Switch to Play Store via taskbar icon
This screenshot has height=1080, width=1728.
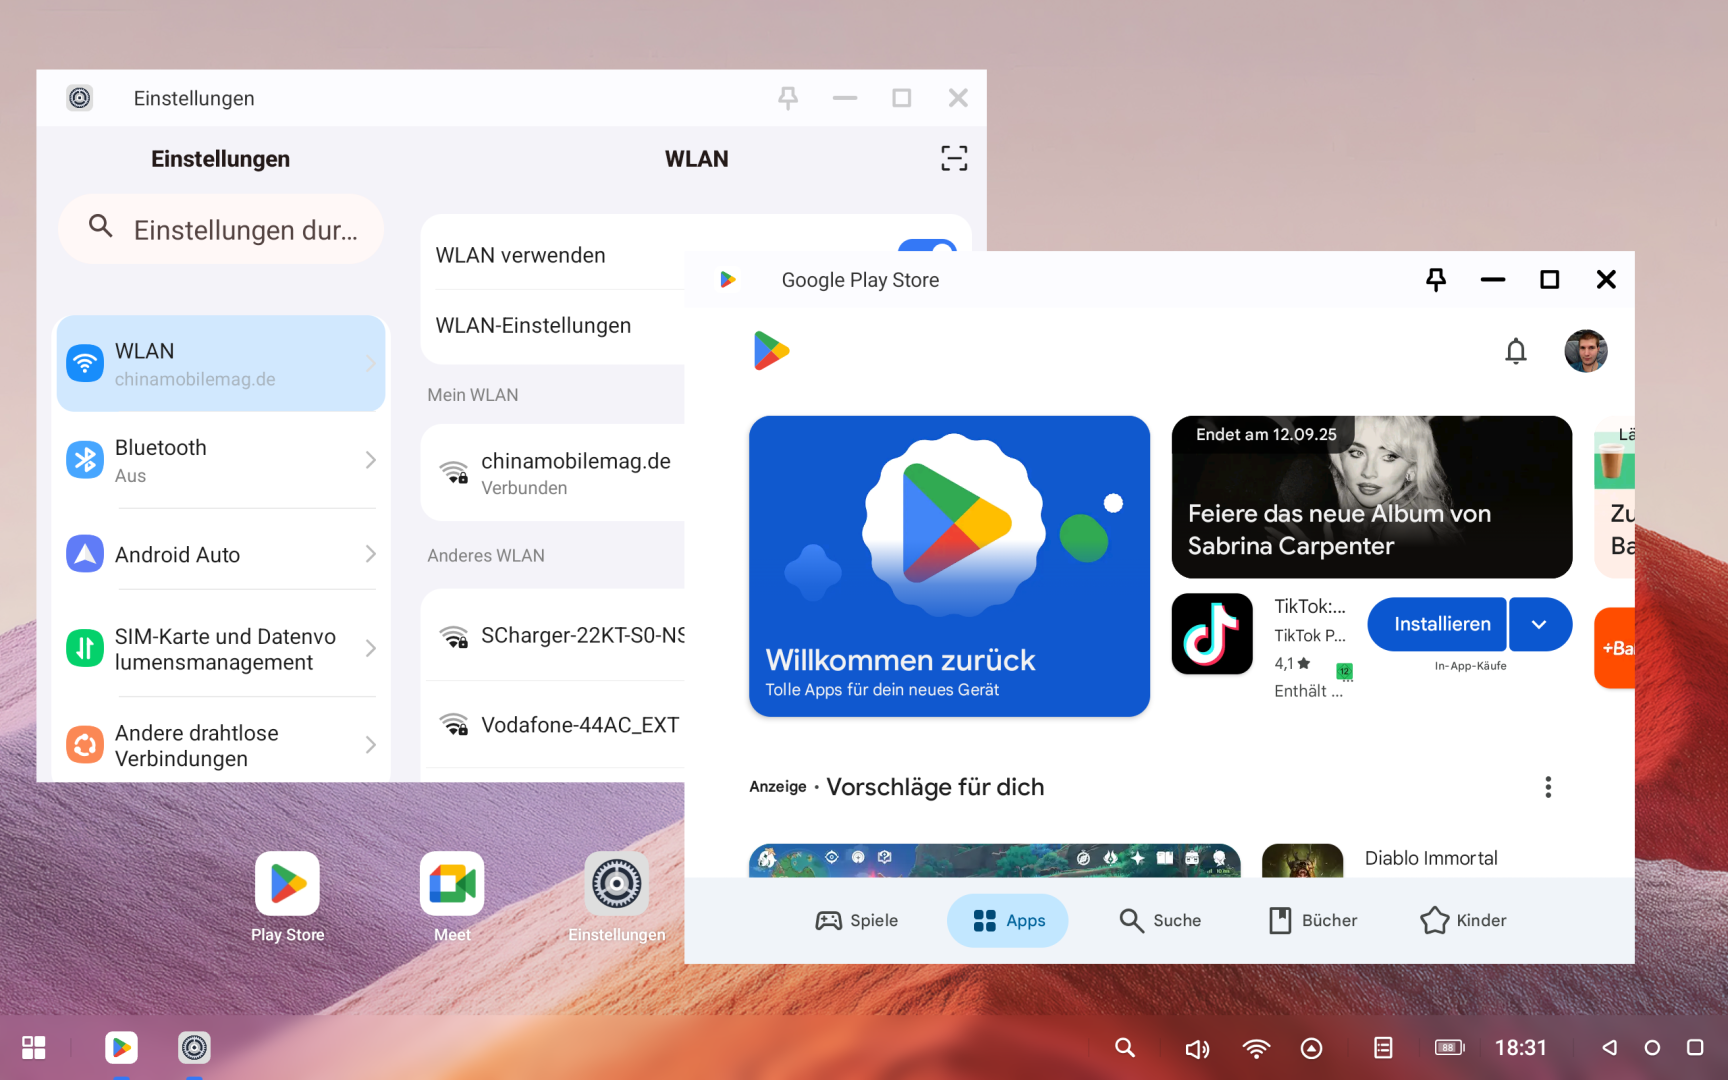[x=121, y=1047]
